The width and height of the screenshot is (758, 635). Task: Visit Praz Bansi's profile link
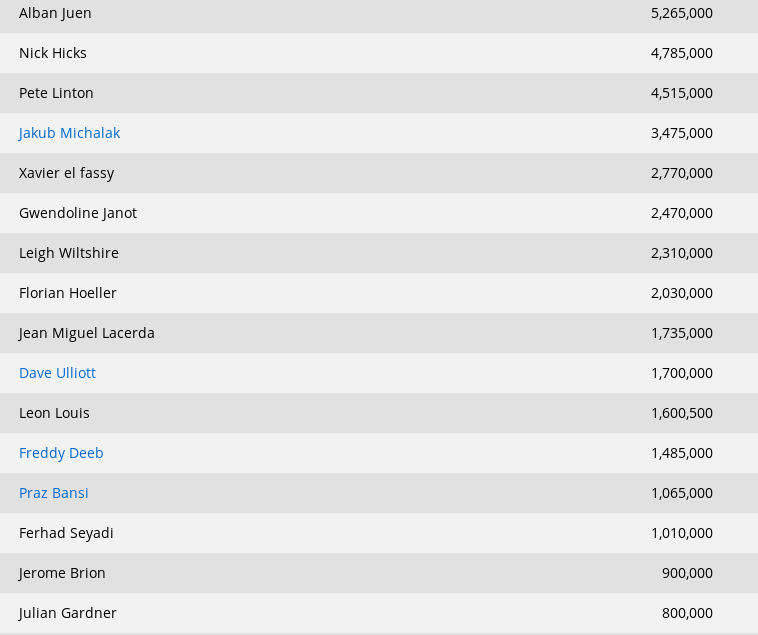54,493
